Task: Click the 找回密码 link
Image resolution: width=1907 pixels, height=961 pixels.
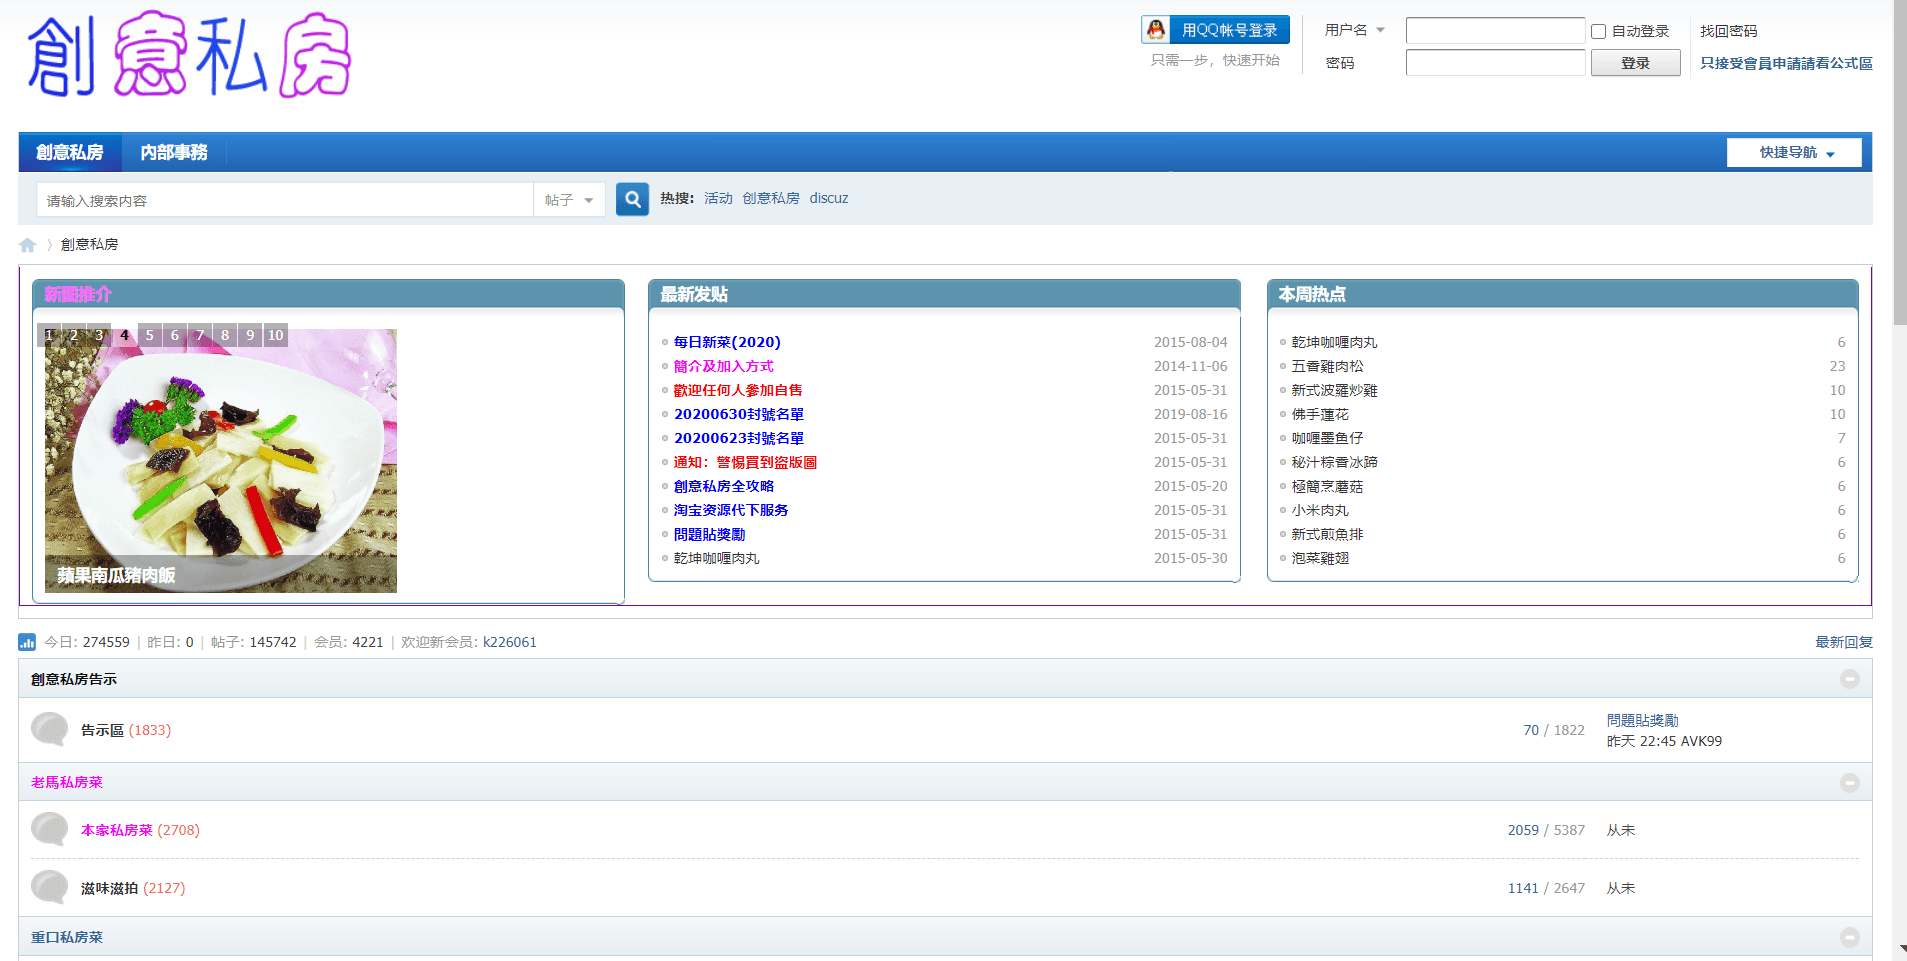Action: click(1728, 31)
